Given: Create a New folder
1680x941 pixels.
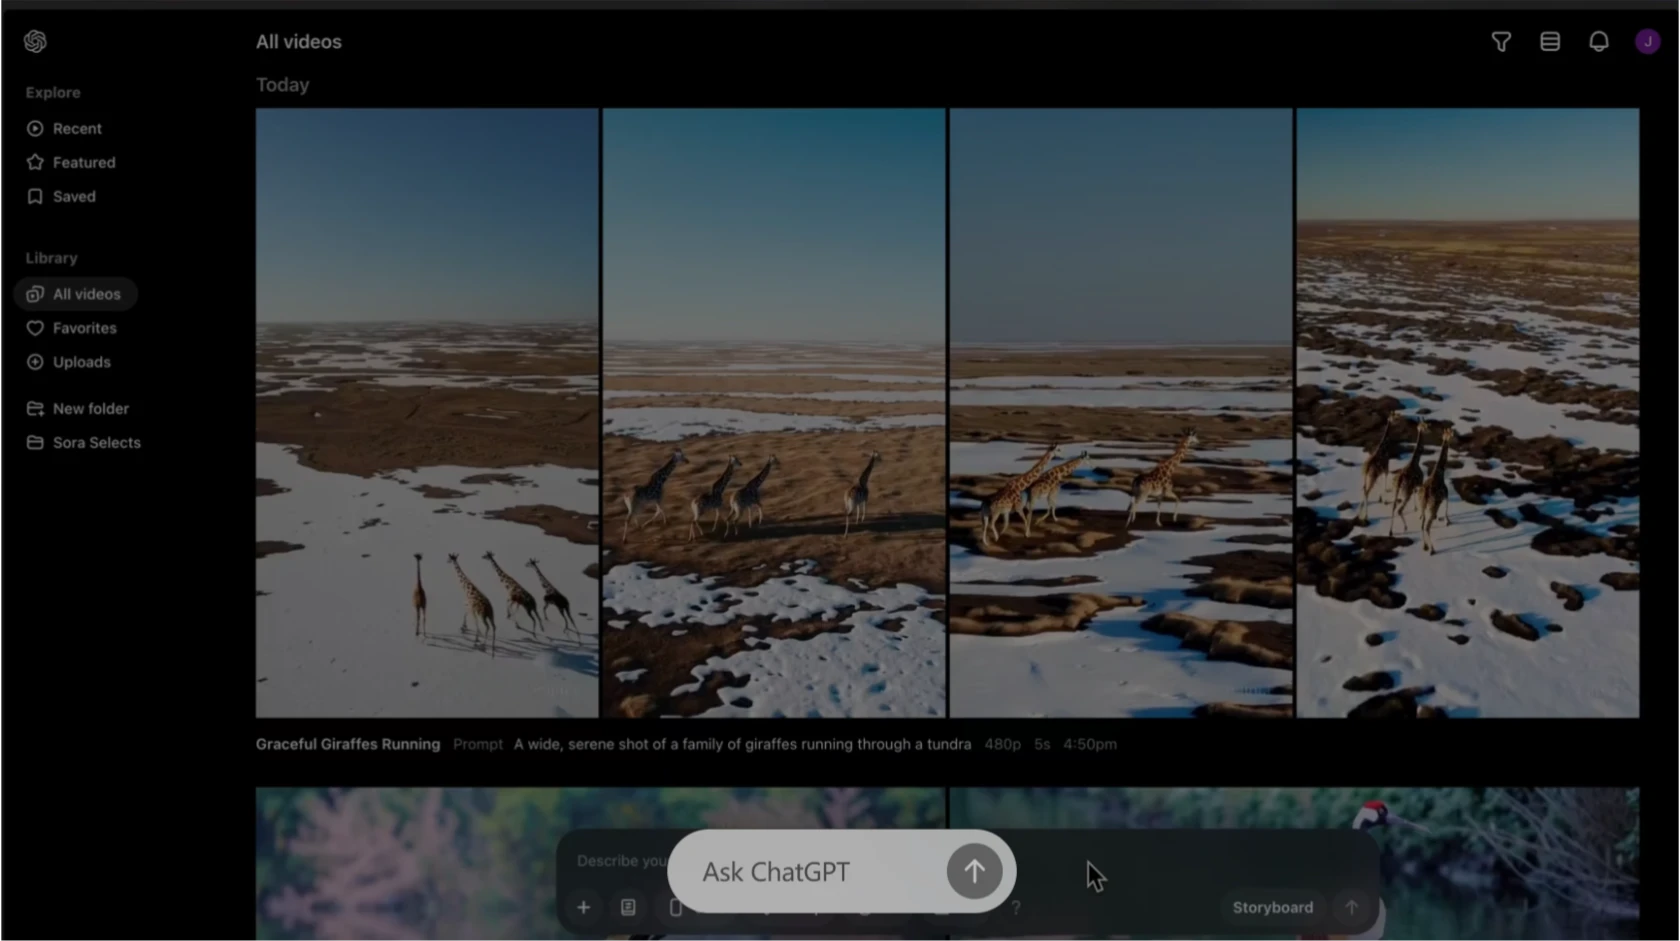Looking at the screenshot, I should [90, 408].
